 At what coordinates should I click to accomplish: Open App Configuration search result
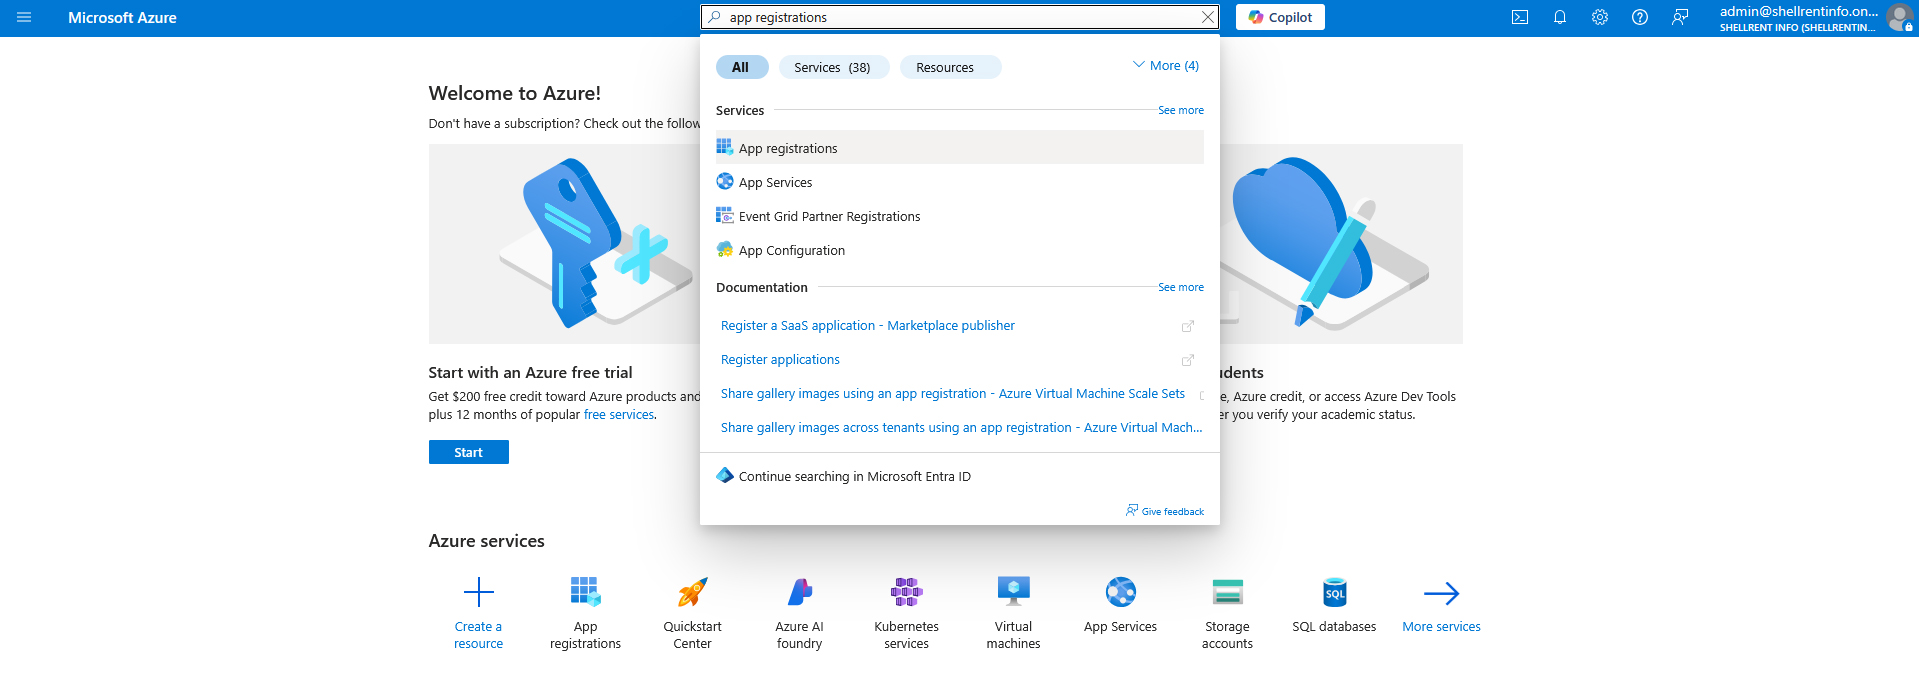(x=960, y=250)
